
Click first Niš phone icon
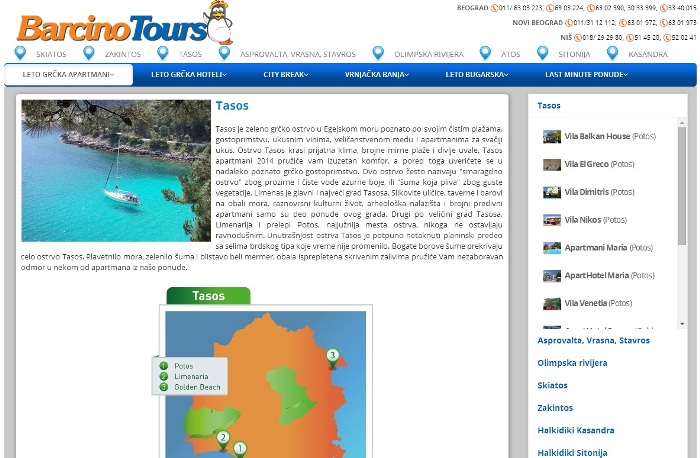click(x=577, y=38)
